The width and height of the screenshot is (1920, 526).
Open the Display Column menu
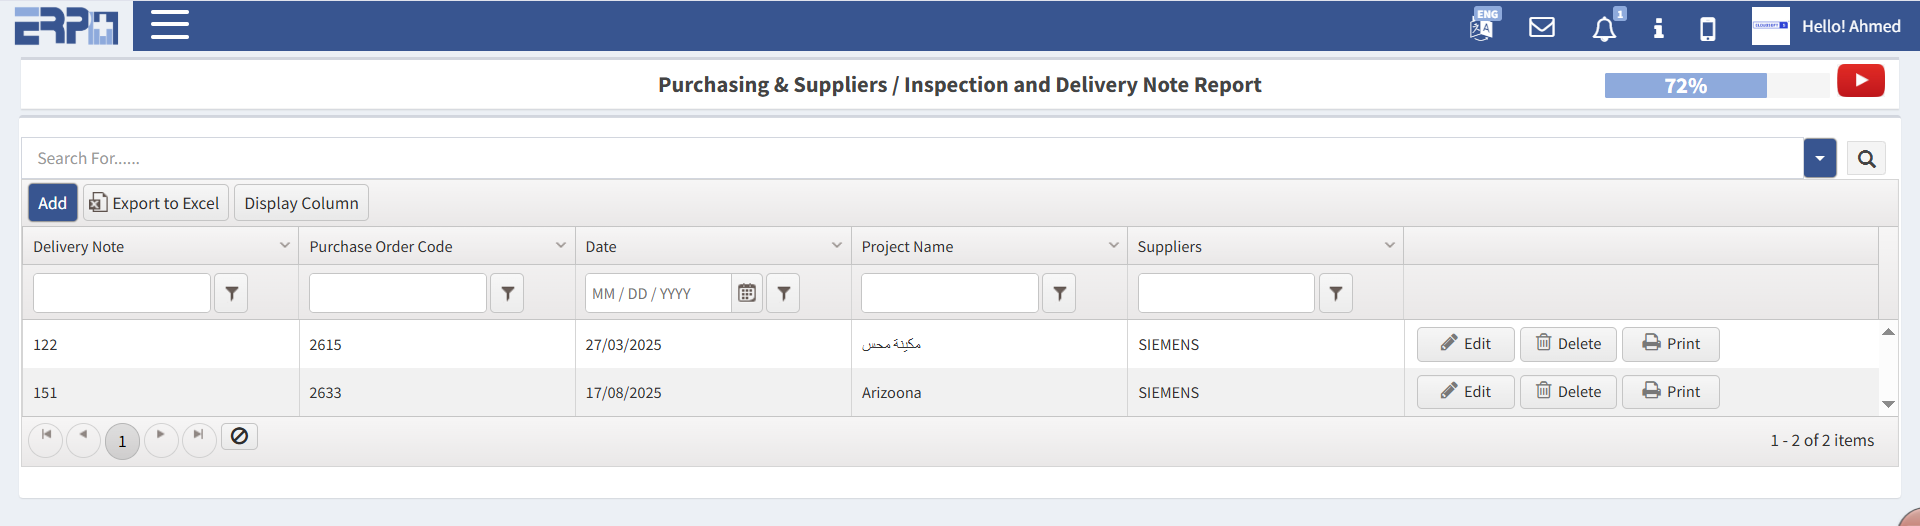click(x=301, y=203)
